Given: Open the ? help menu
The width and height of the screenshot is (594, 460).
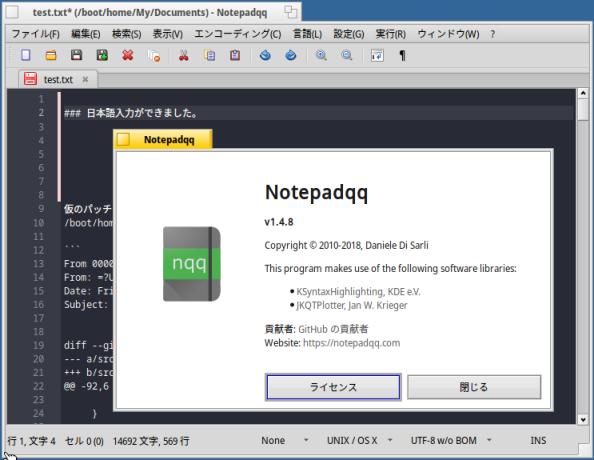Looking at the screenshot, I should click(492, 34).
